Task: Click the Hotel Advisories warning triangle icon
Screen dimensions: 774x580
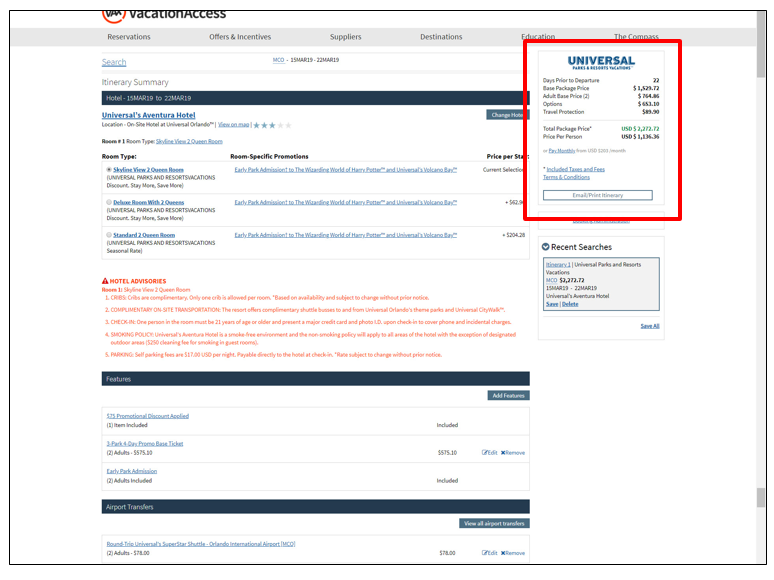Action: pyautogui.click(x=105, y=281)
